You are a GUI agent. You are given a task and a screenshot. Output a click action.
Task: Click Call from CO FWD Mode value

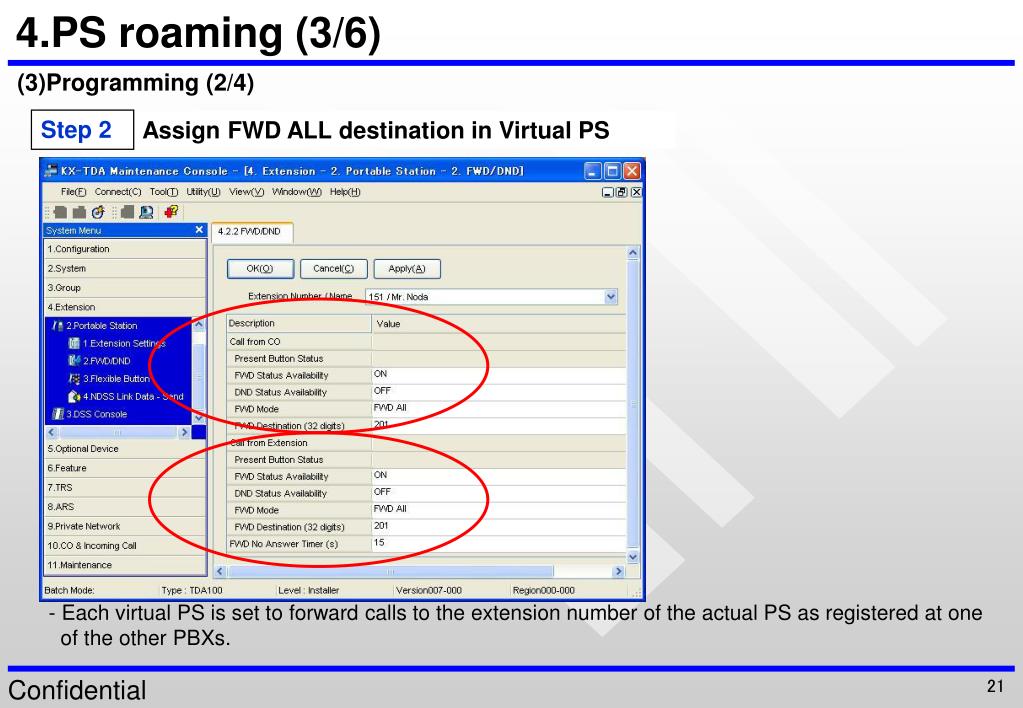coord(498,408)
